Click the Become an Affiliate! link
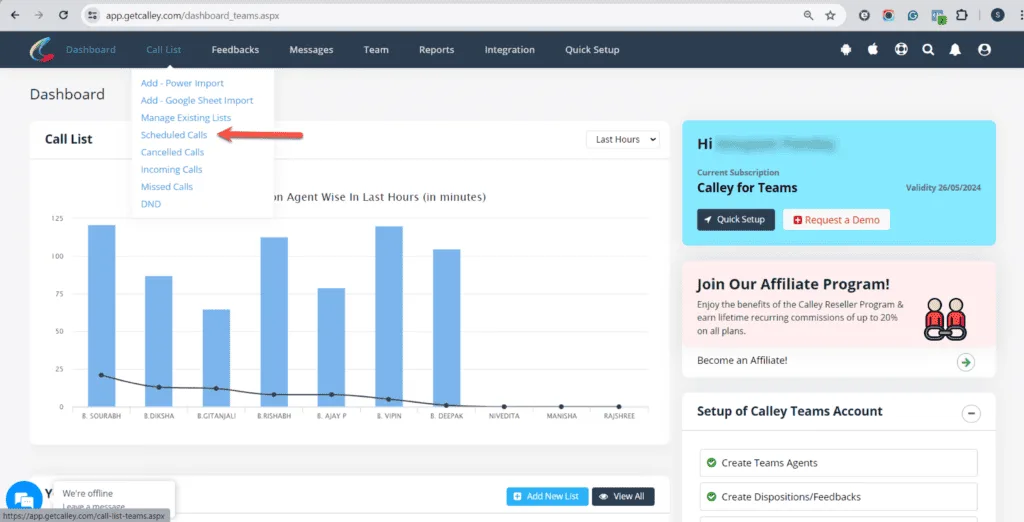Image resolution: width=1024 pixels, height=522 pixels. tap(742, 360)
